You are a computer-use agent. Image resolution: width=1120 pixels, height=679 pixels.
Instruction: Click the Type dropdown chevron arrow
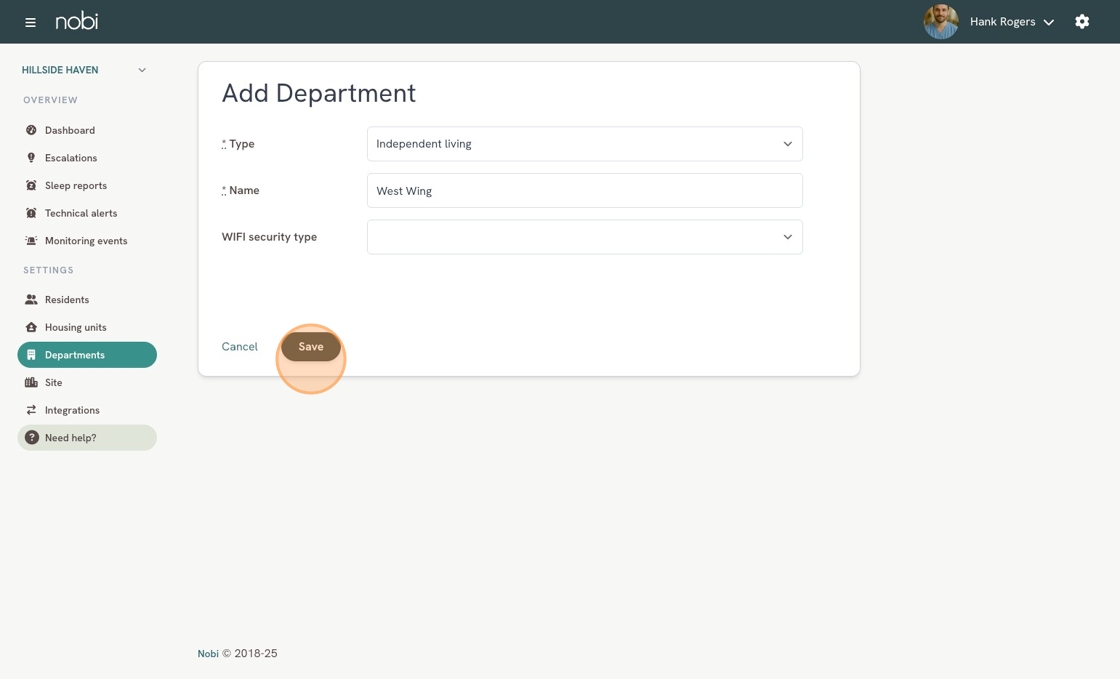coord(787,144)
